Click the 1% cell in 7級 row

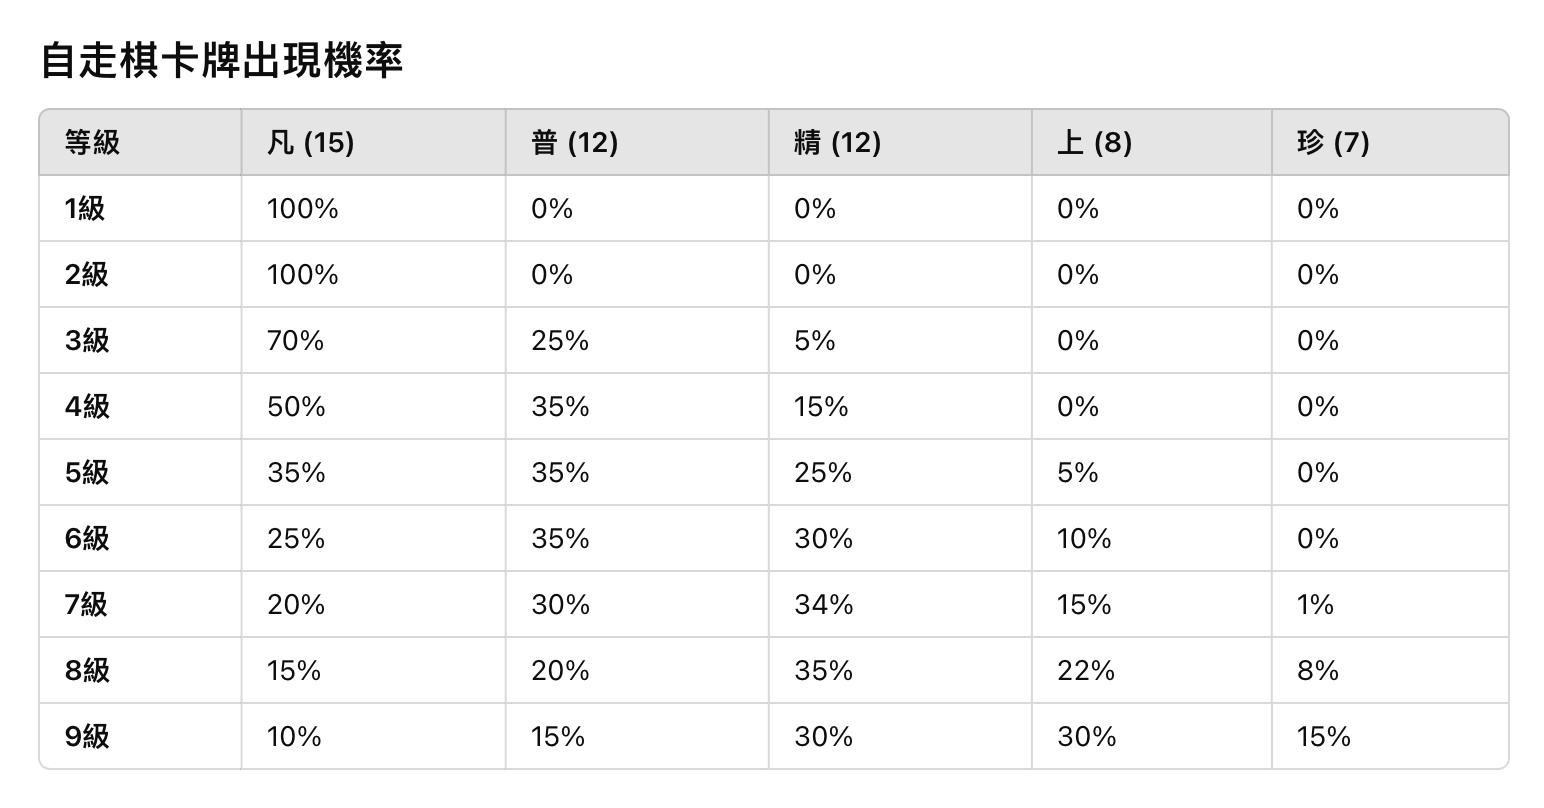point(1315,605)
